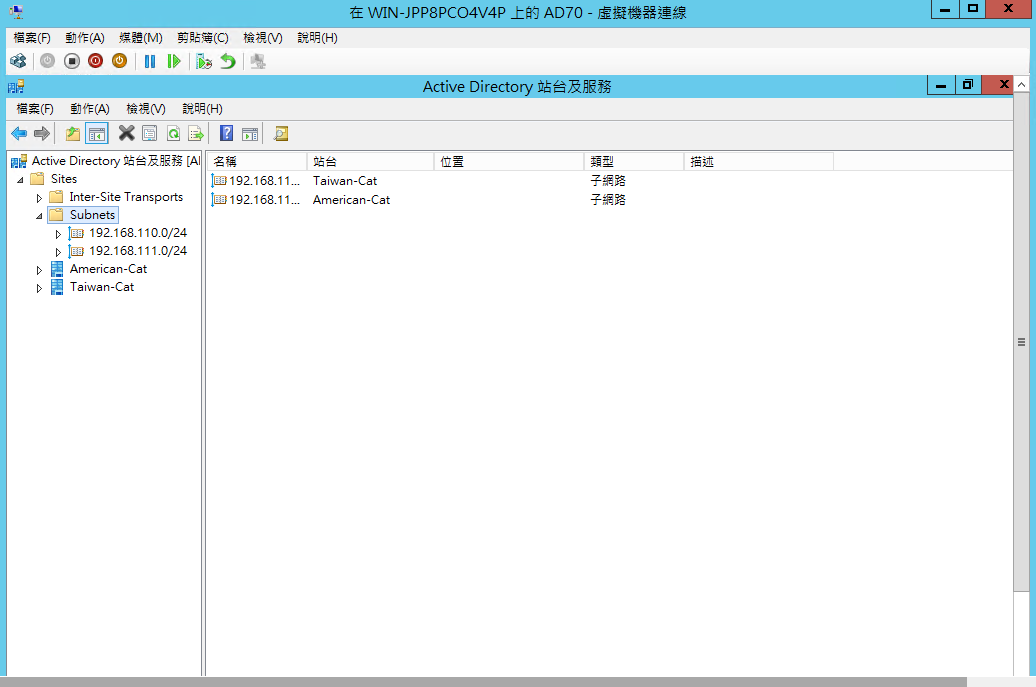Select 192.168.111.0/24 in the tree
Image resolution: width=1036 pixels, height=687 pixels.
(x=137, y=251)
